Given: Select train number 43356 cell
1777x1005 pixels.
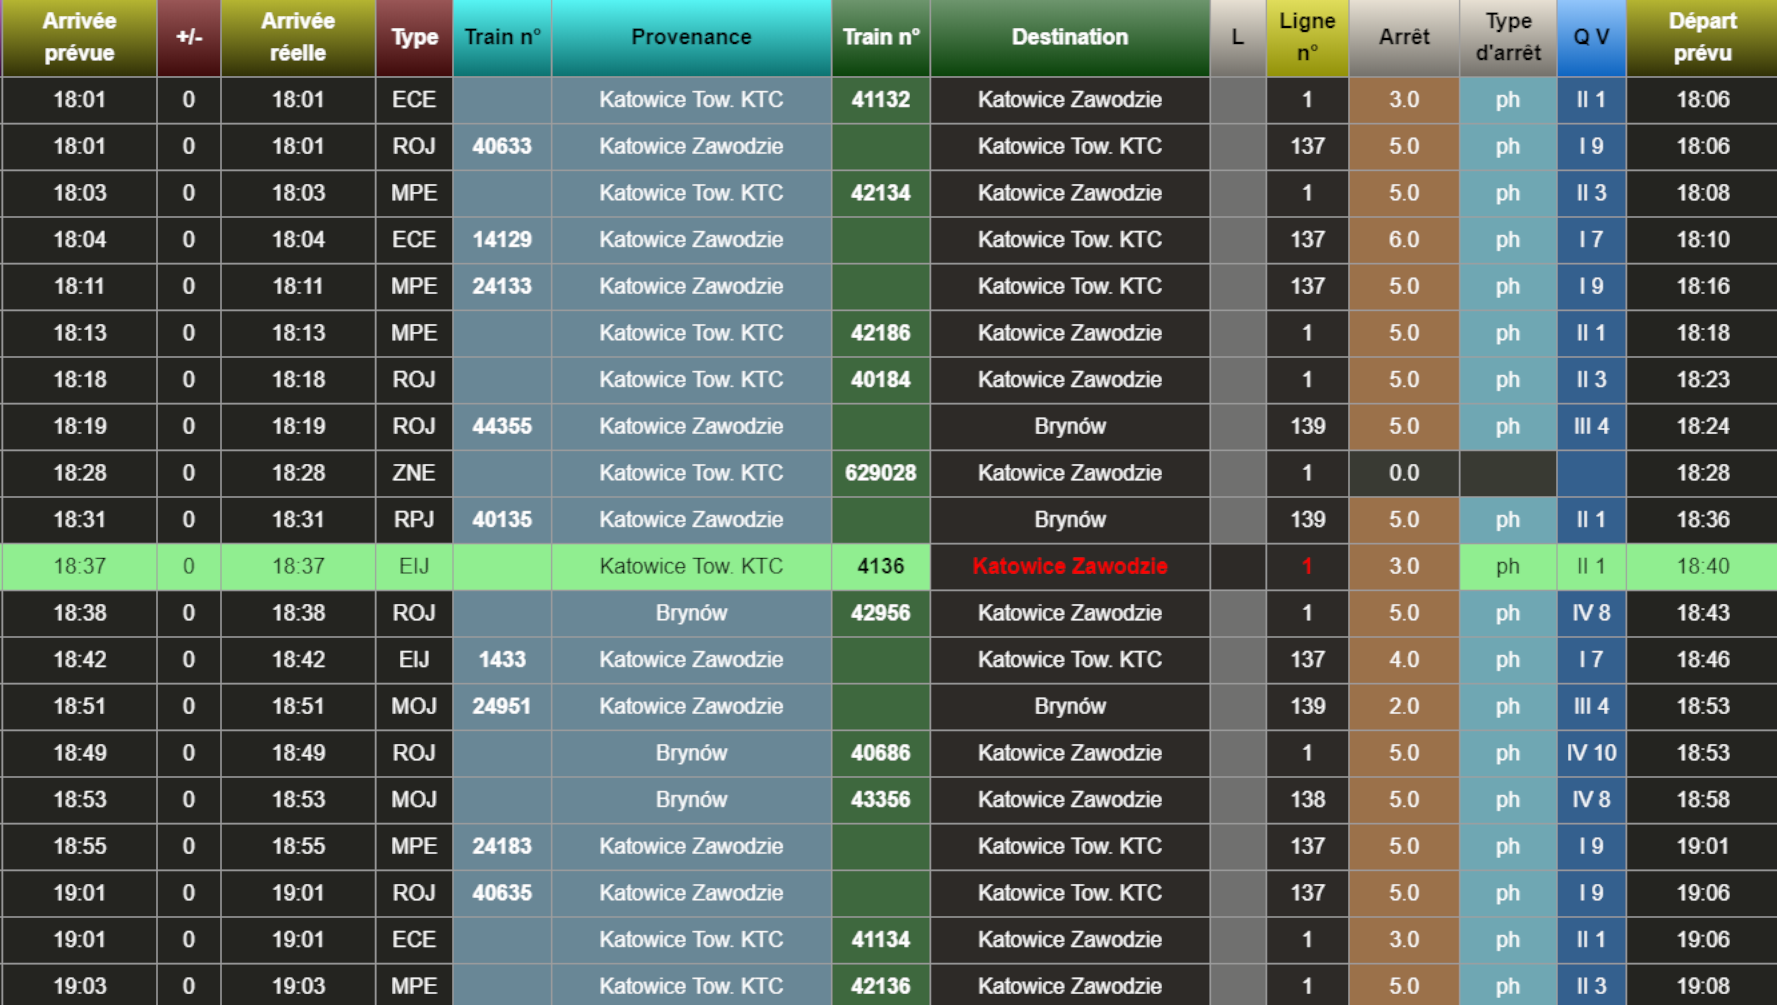Looking at the screenshot, I should tap(881, 800).
